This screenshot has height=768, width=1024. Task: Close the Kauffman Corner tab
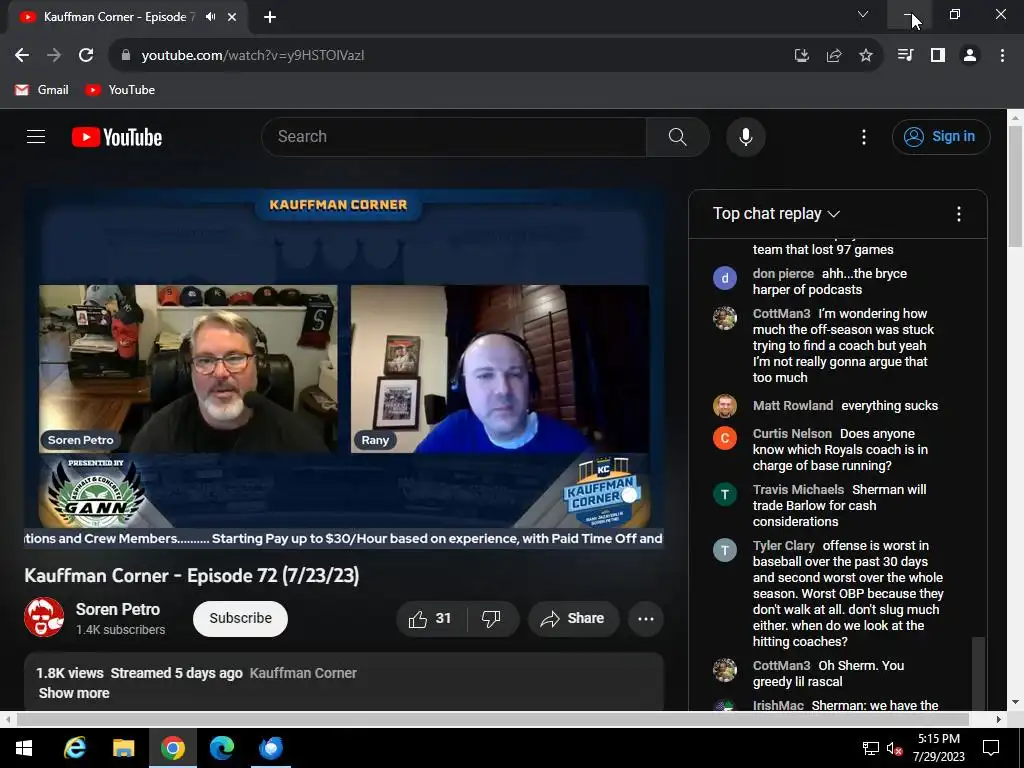[x=232, y=17]
